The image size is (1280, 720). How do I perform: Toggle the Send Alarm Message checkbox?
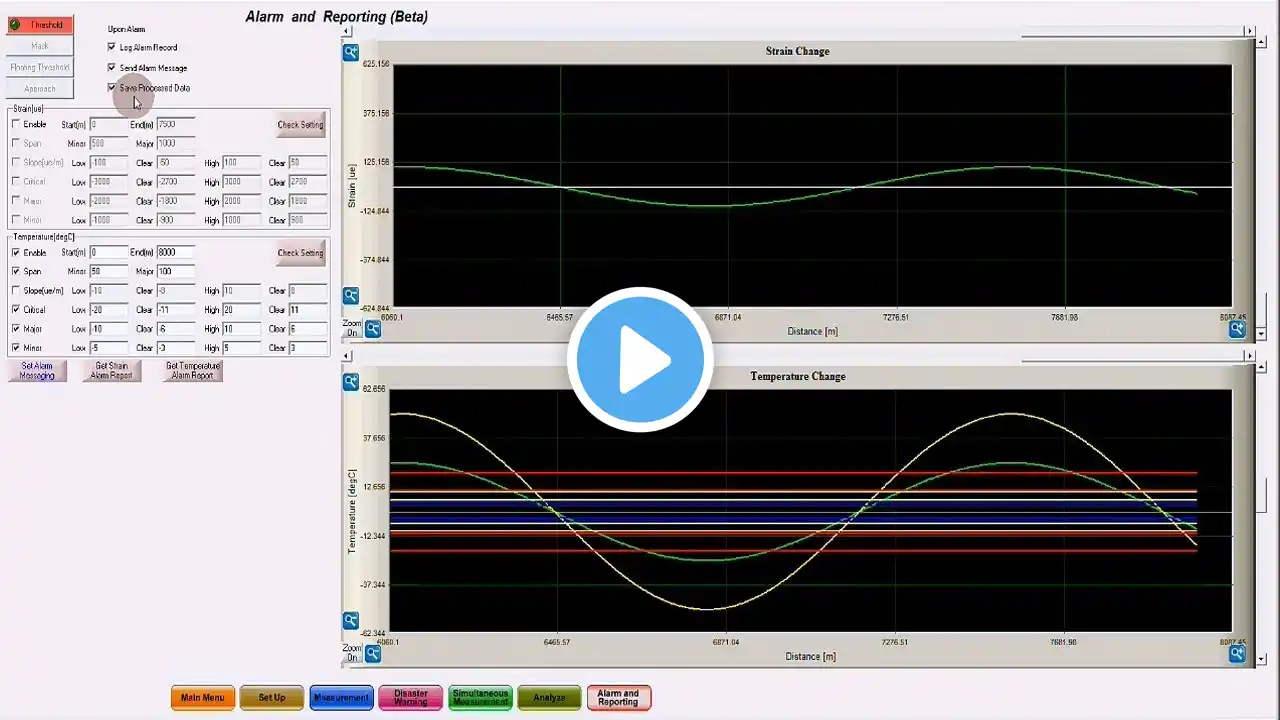pyautogui.click(x=112, y=68)
